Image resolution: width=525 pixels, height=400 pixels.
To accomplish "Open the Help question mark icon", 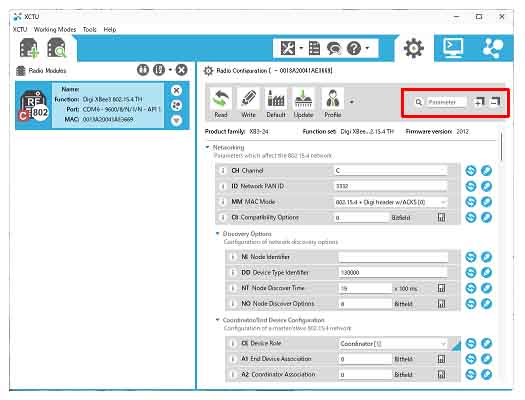I will (x=354, y=49).
